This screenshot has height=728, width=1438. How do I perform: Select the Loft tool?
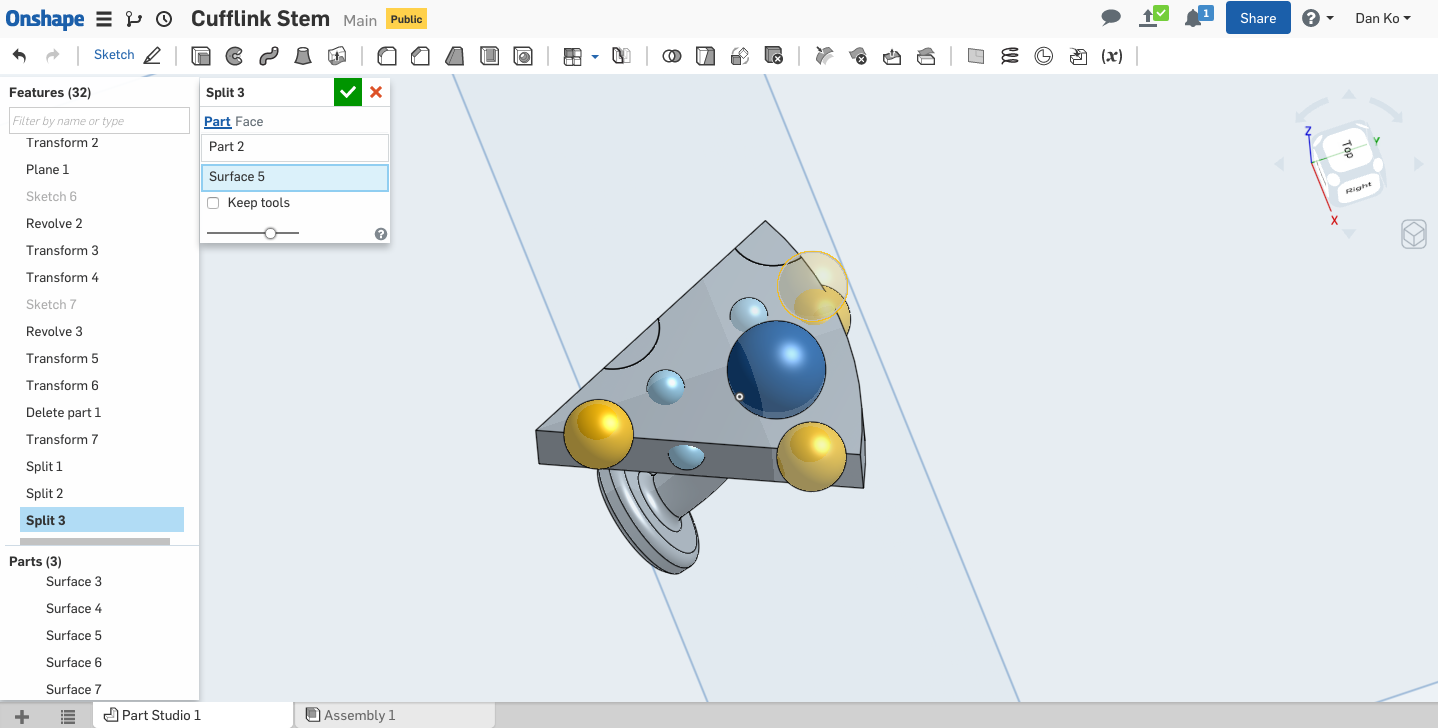pos(303,56)
